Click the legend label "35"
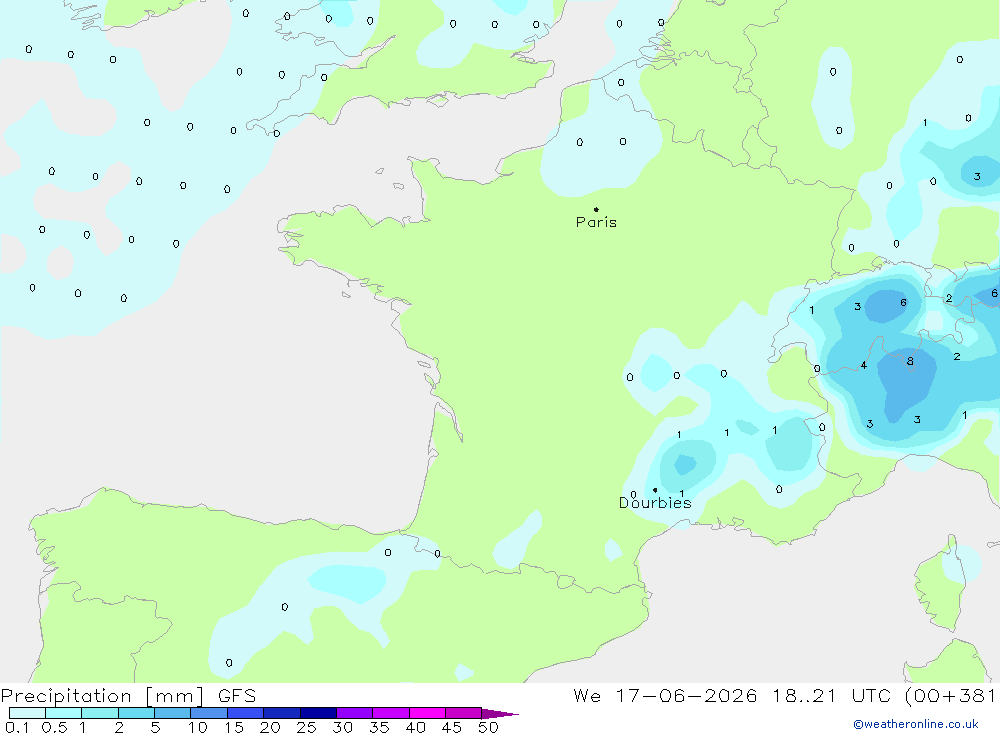 coord(379,727)
